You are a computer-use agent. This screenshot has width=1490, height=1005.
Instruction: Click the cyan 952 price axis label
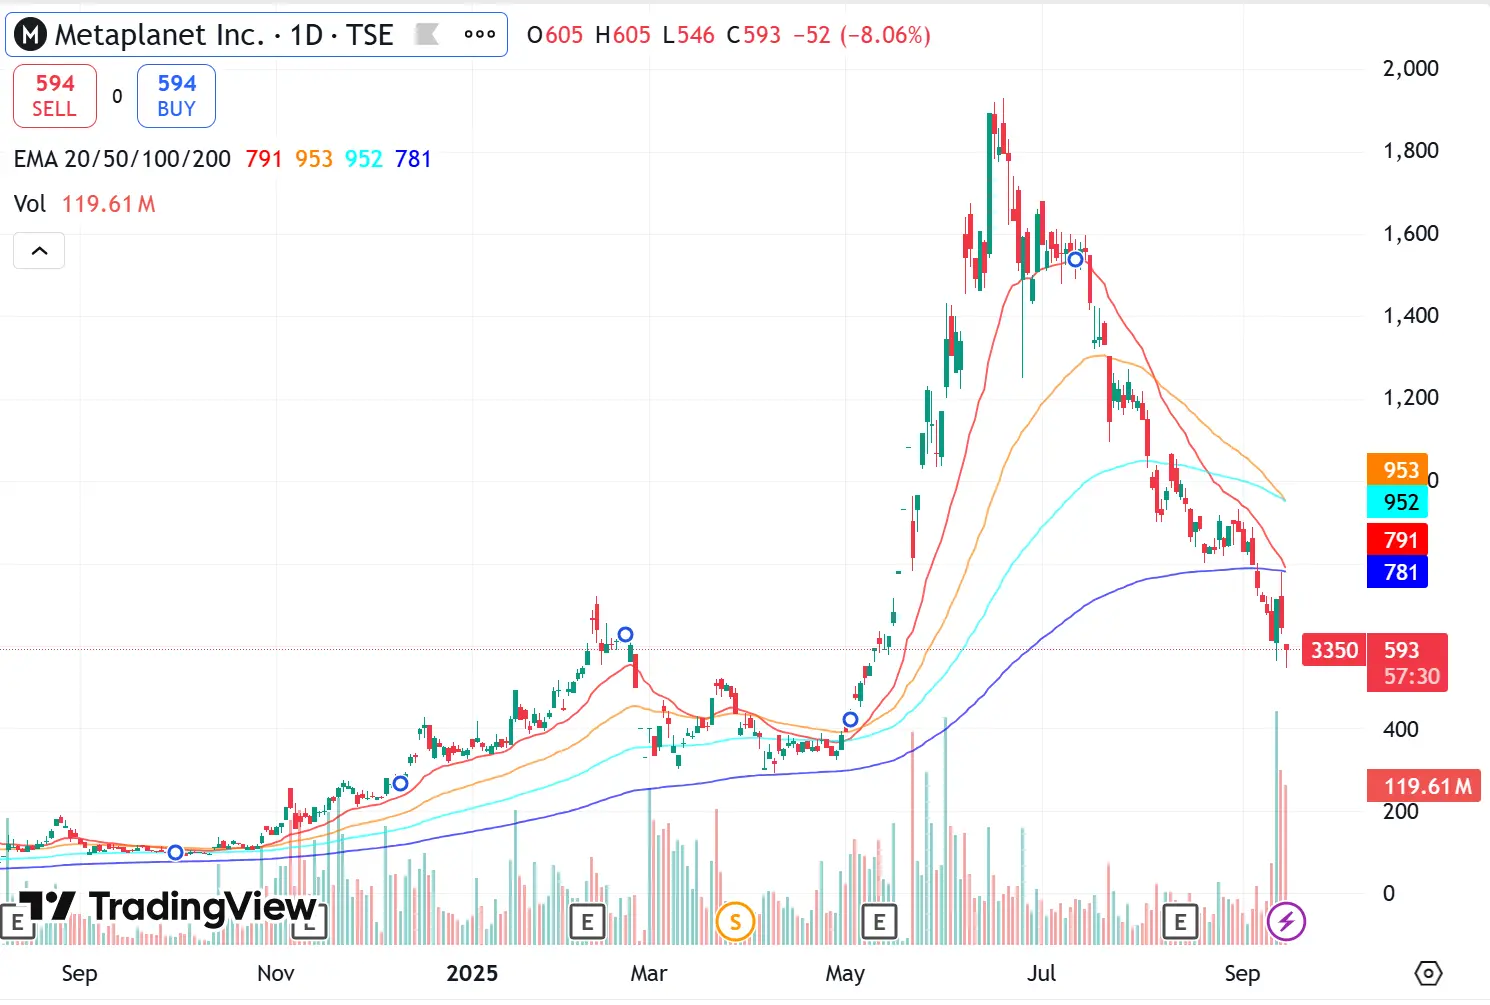tap(1397, 502)
